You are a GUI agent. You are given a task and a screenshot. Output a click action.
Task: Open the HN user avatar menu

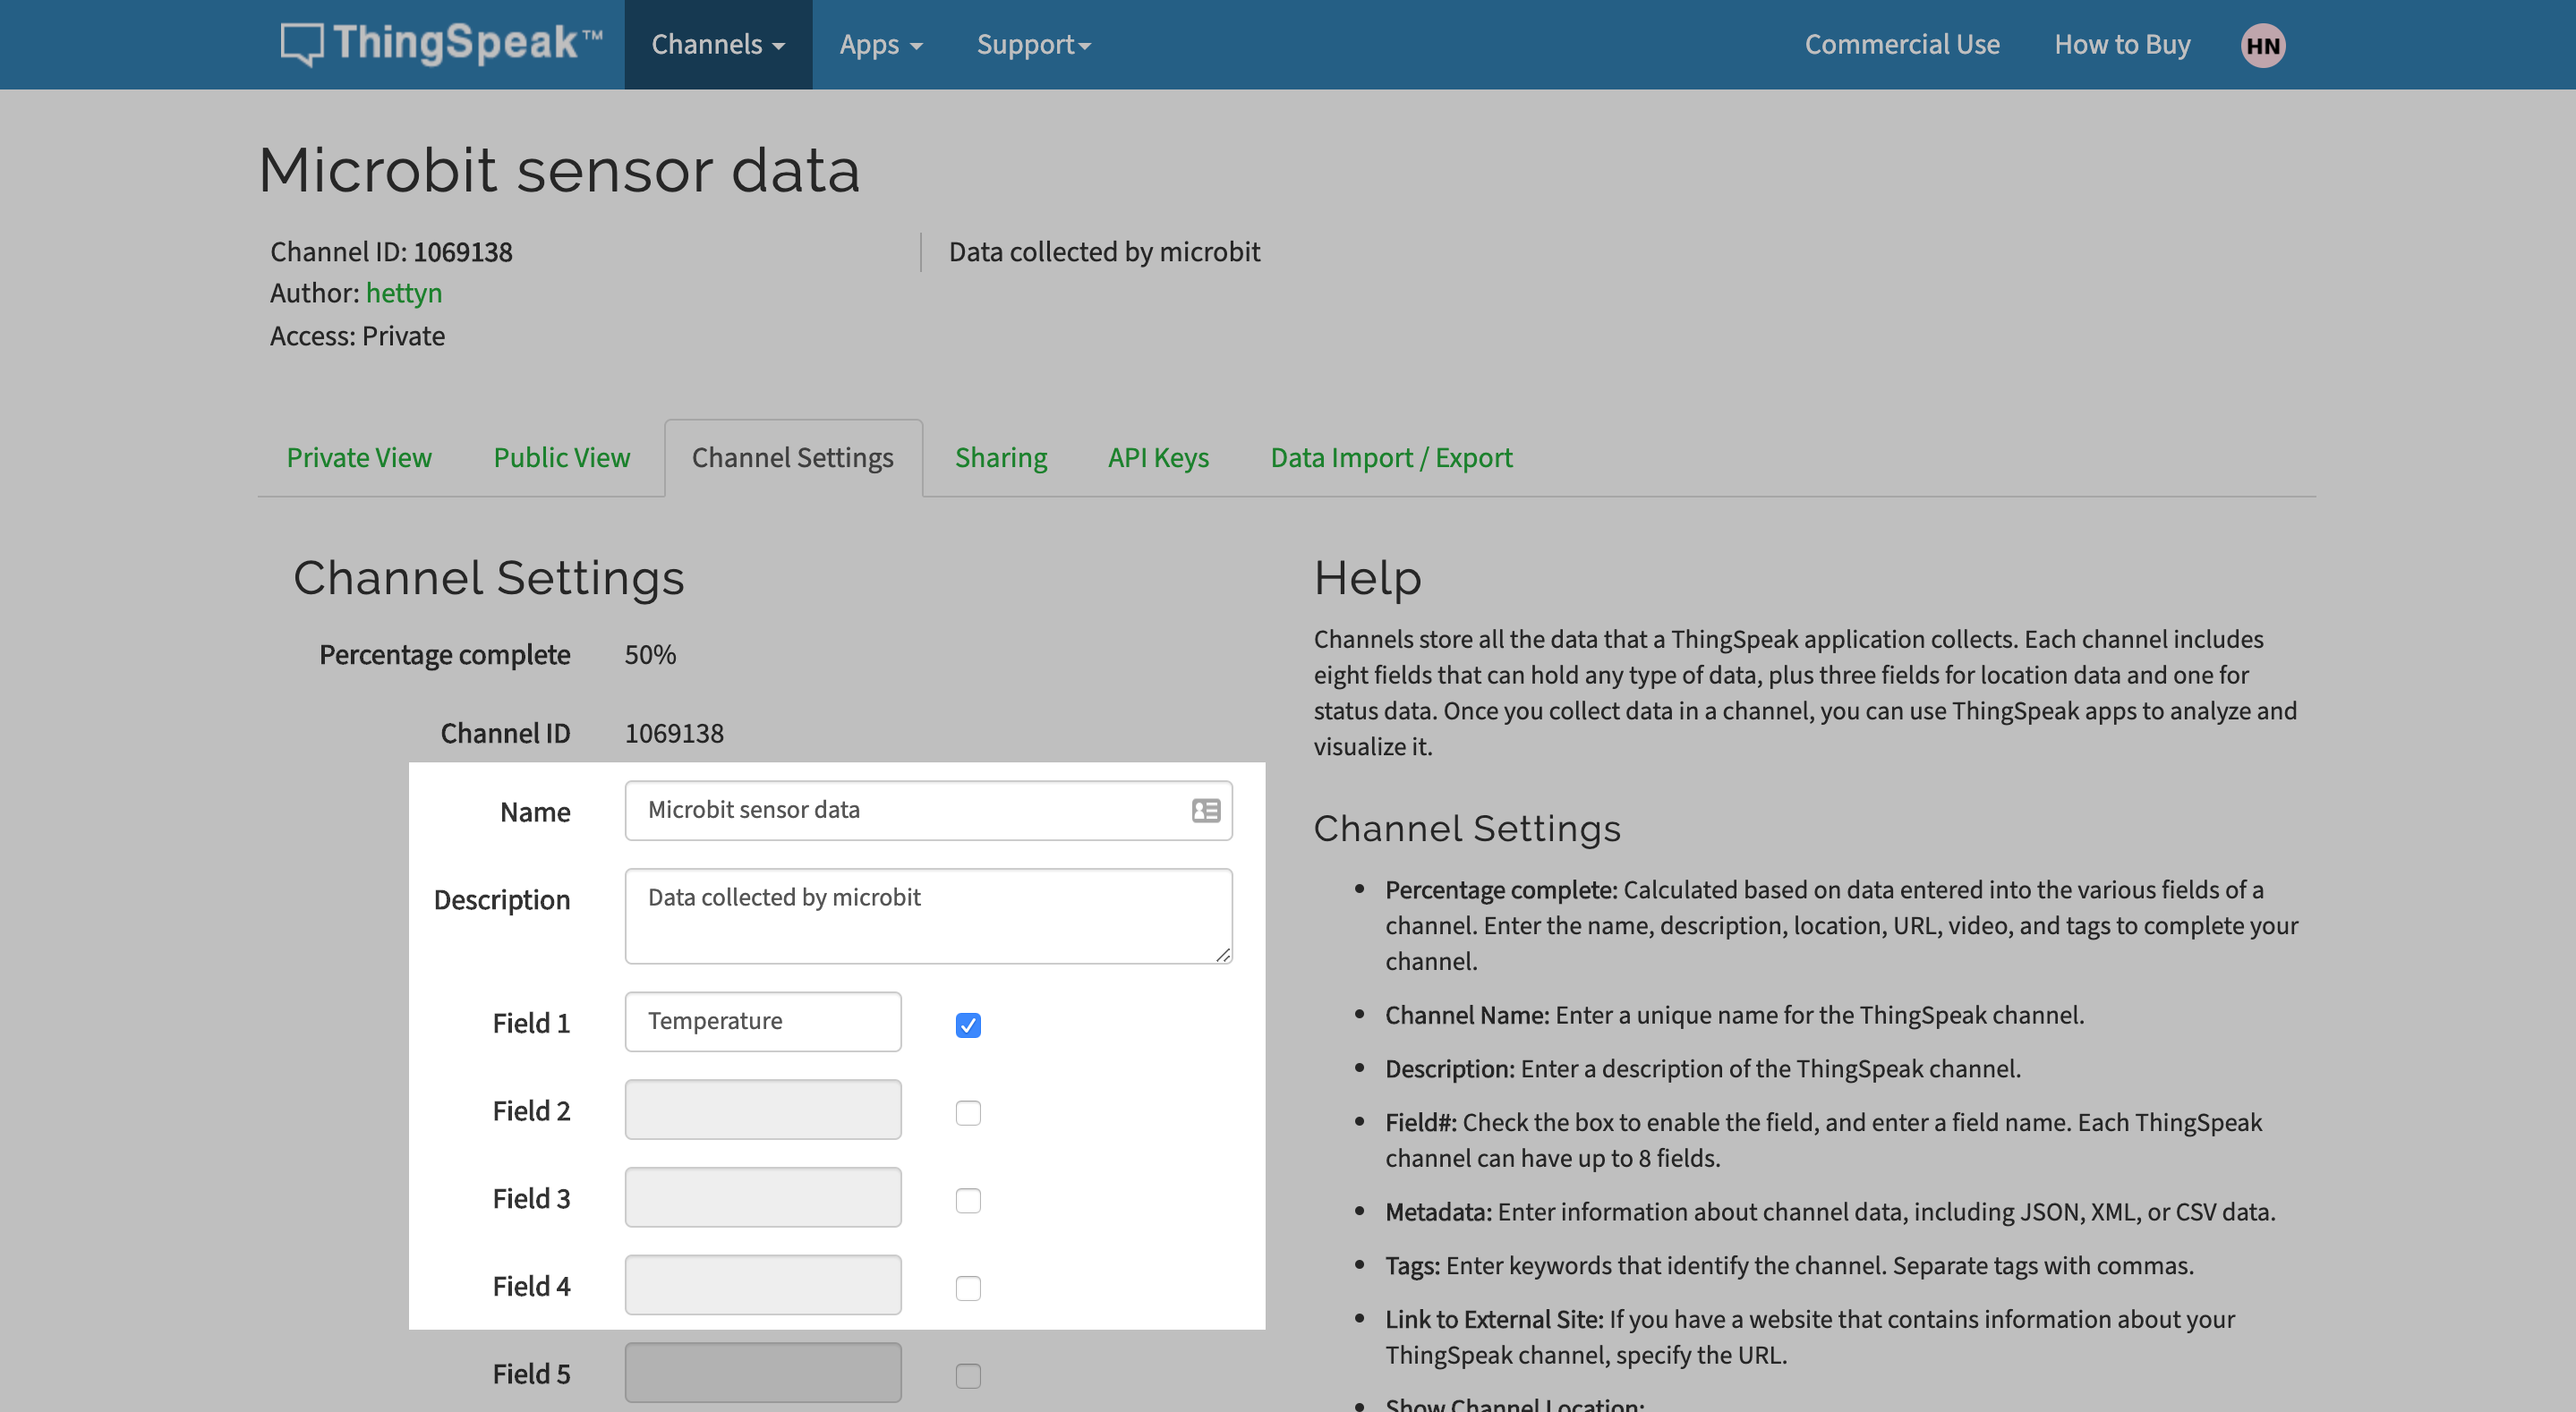(2262, 45)
